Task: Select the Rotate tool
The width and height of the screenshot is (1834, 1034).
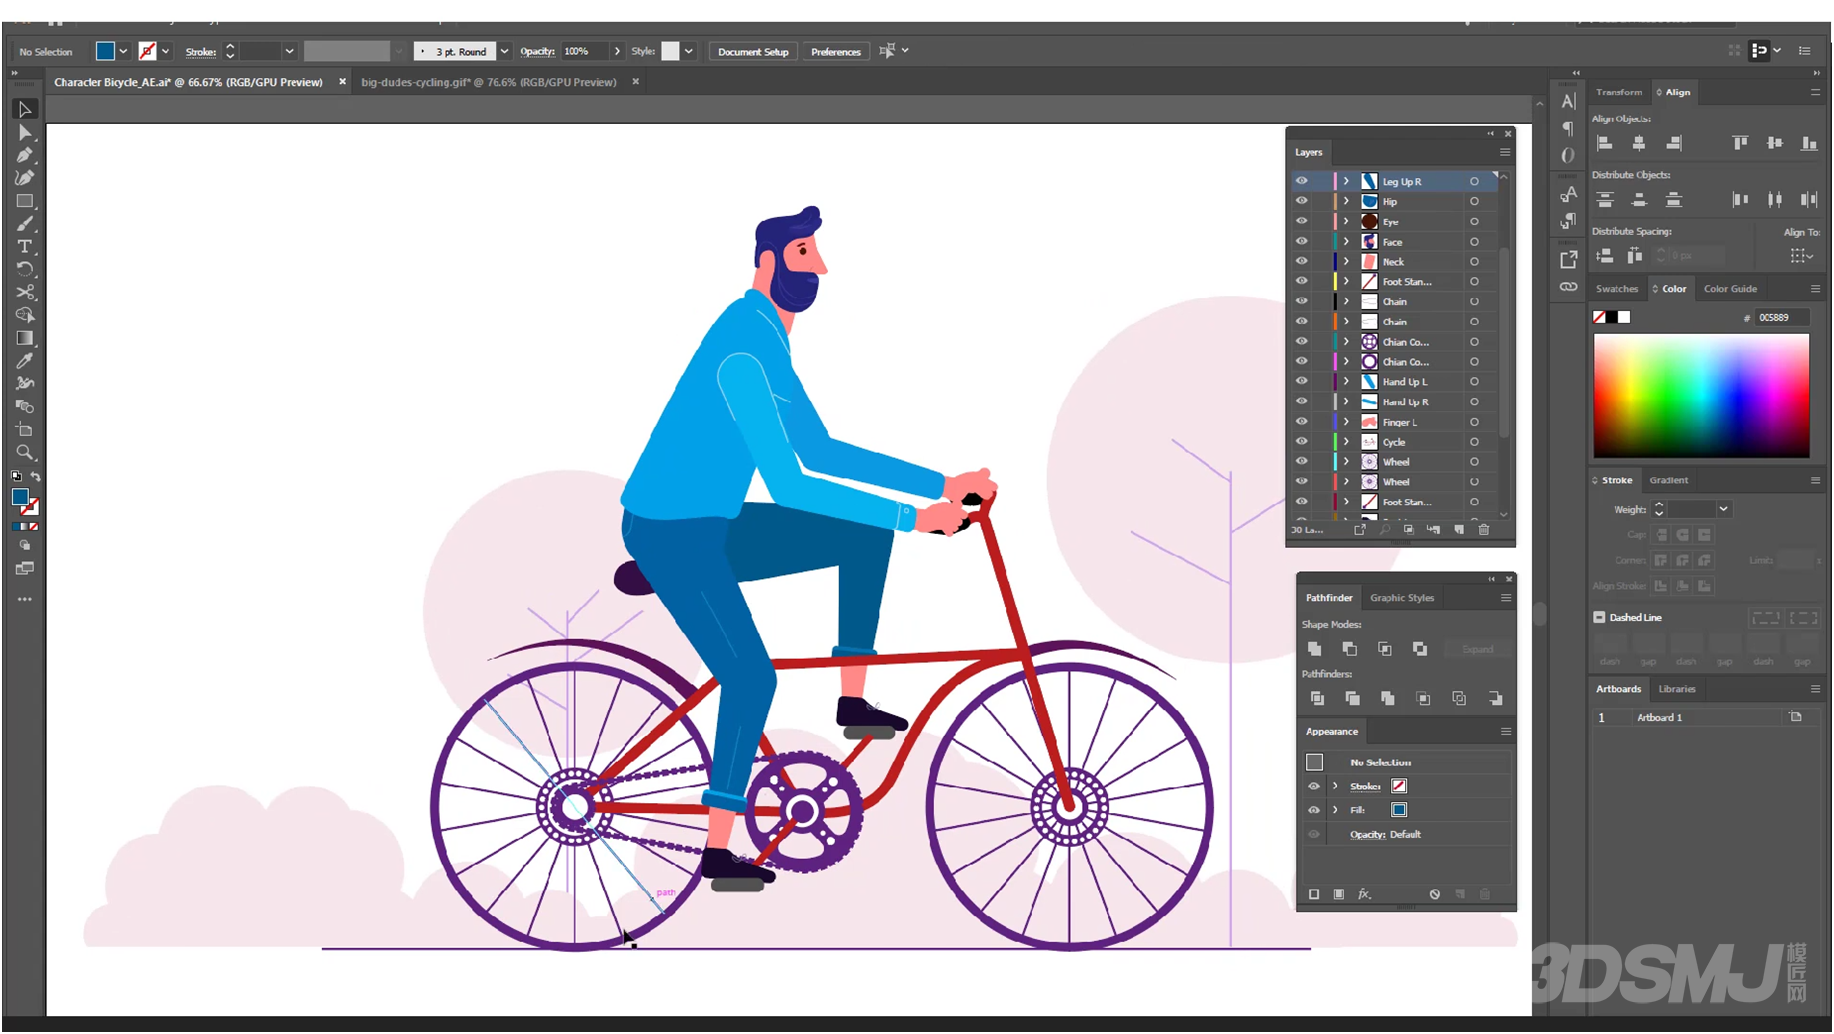Action: click(25, 269)
